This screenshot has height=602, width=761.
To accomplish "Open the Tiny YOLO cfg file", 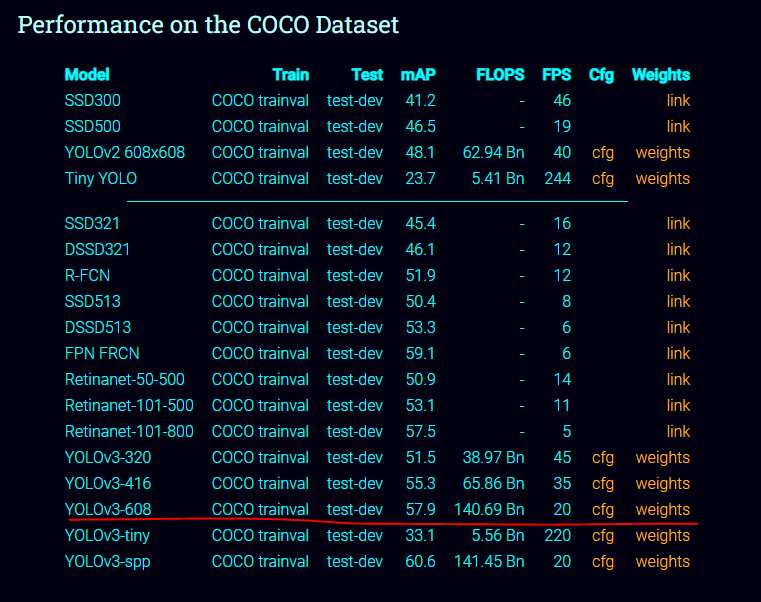I will coord(603,179).
